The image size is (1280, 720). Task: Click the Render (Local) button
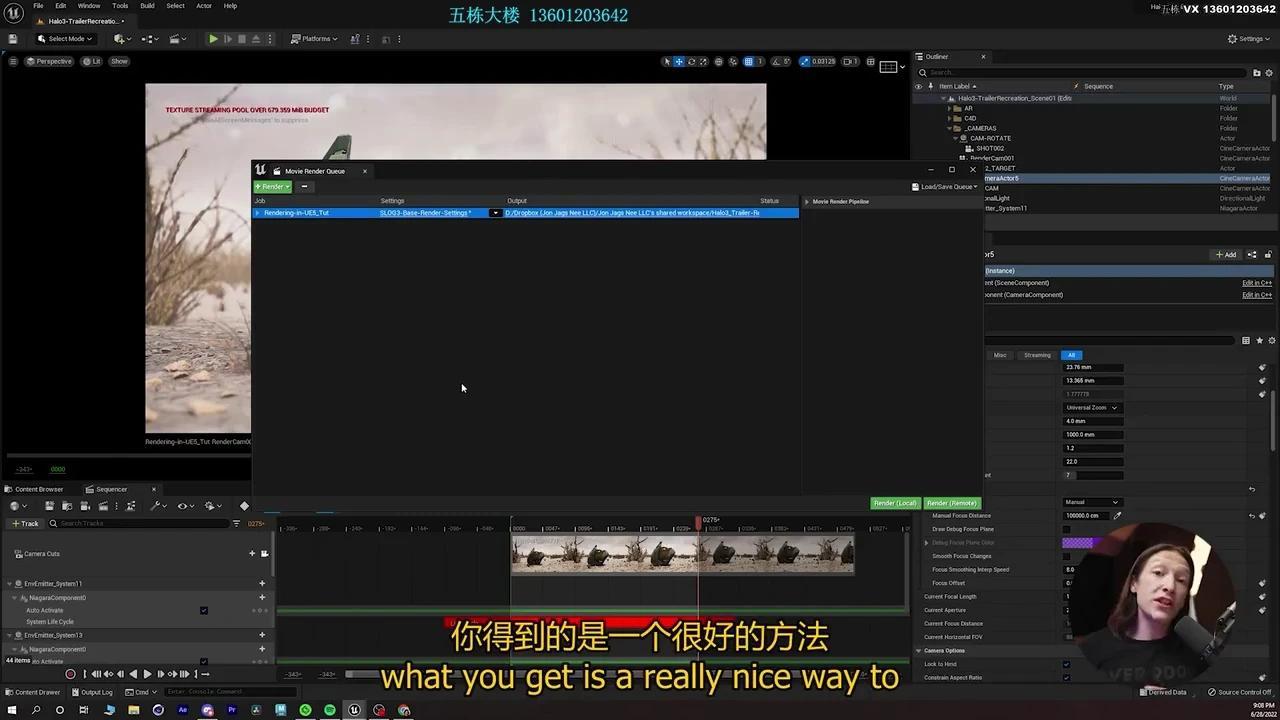894,503
